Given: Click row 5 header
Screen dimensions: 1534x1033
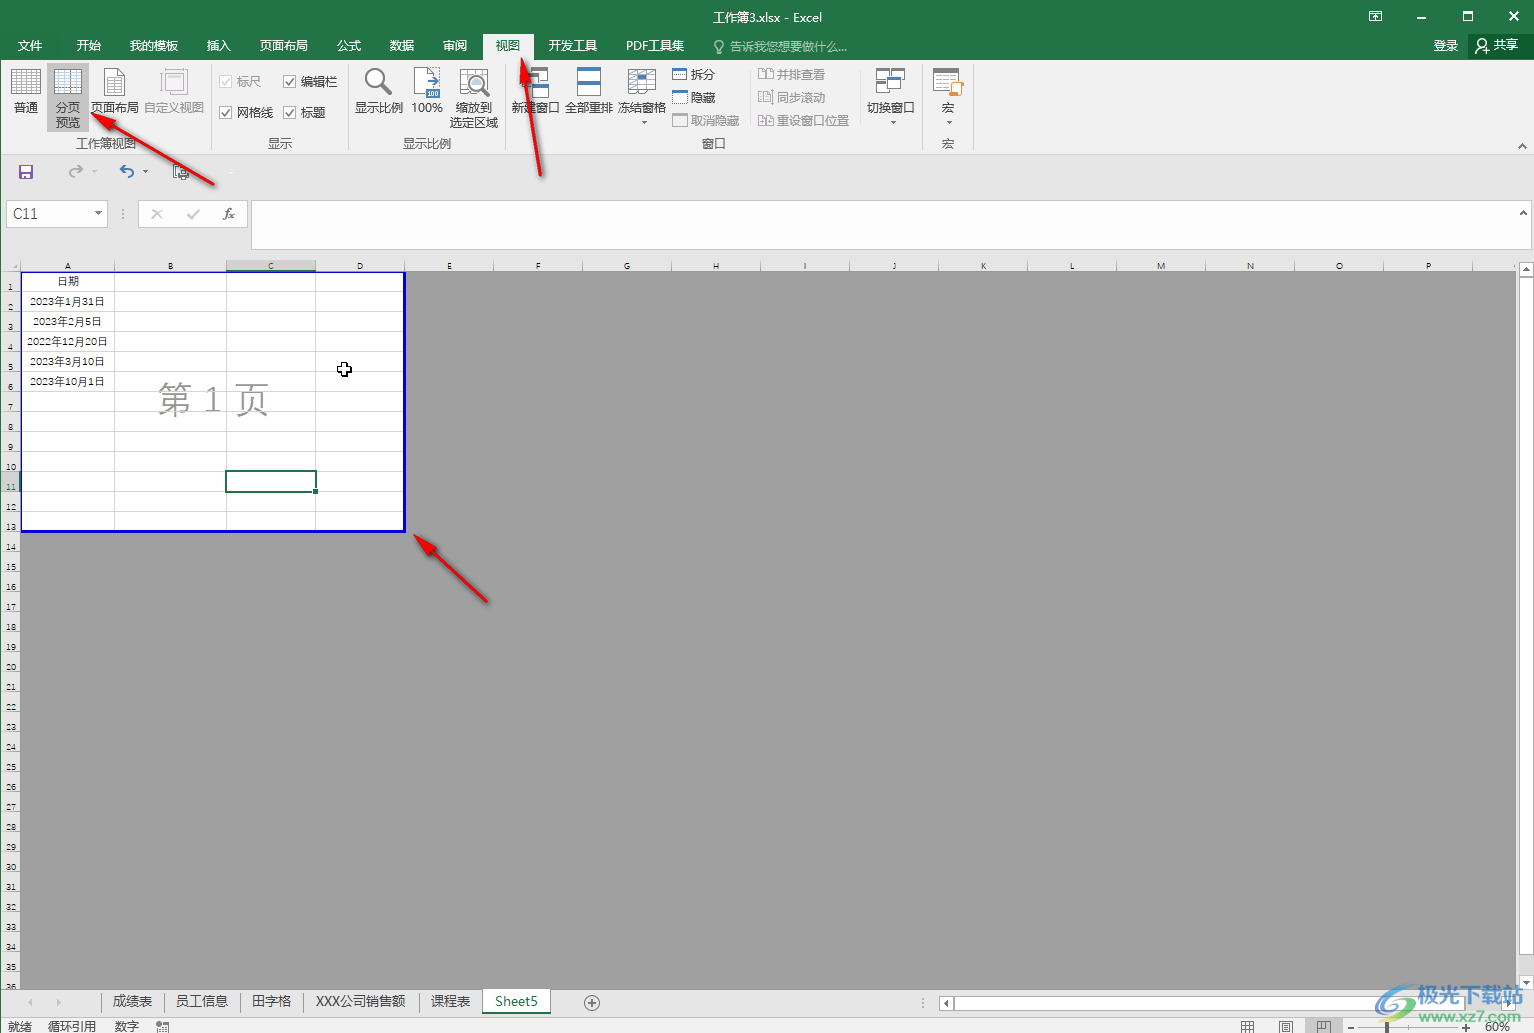Looking at the screenshot, I should pos(10,364).
